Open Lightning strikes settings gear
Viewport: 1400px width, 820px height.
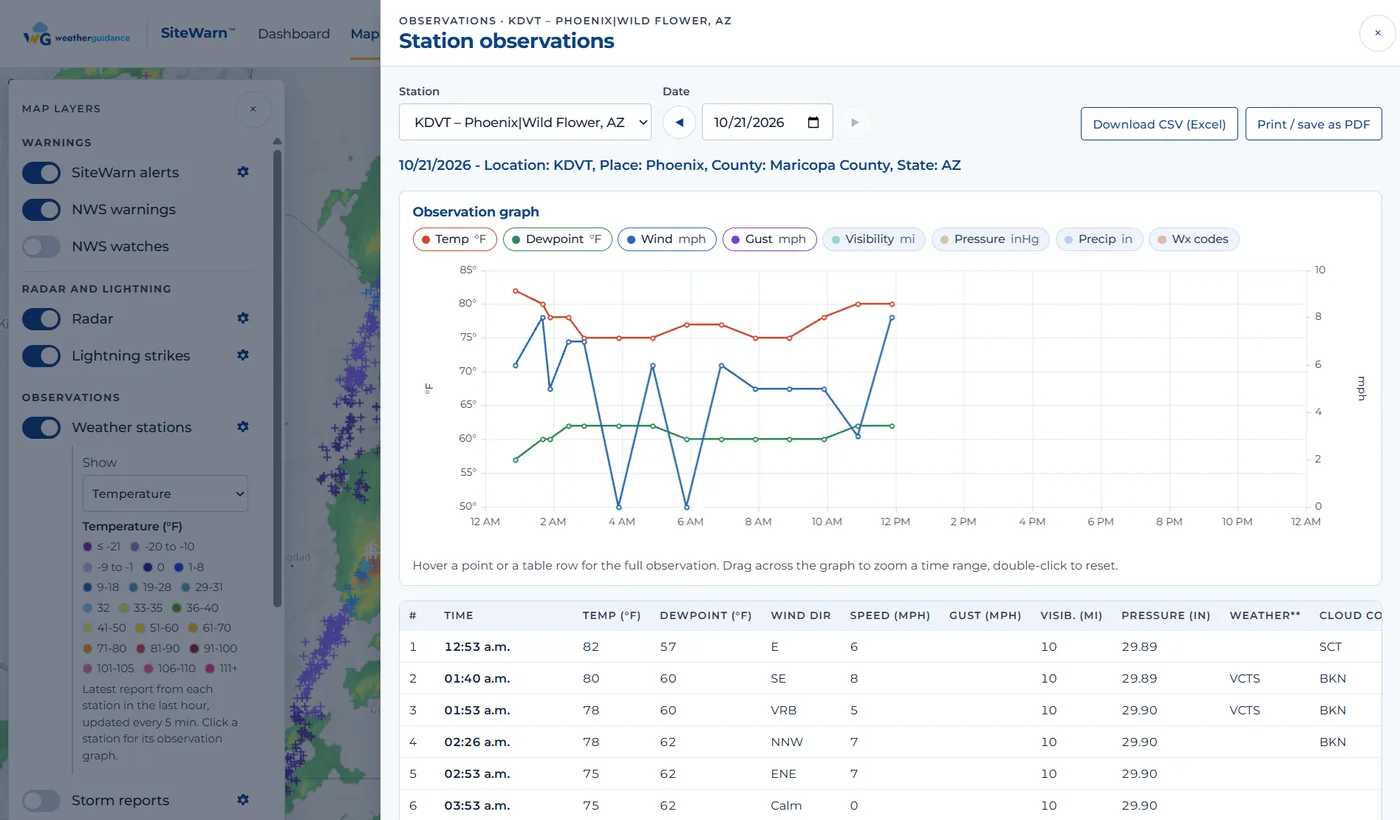(242, 355)
